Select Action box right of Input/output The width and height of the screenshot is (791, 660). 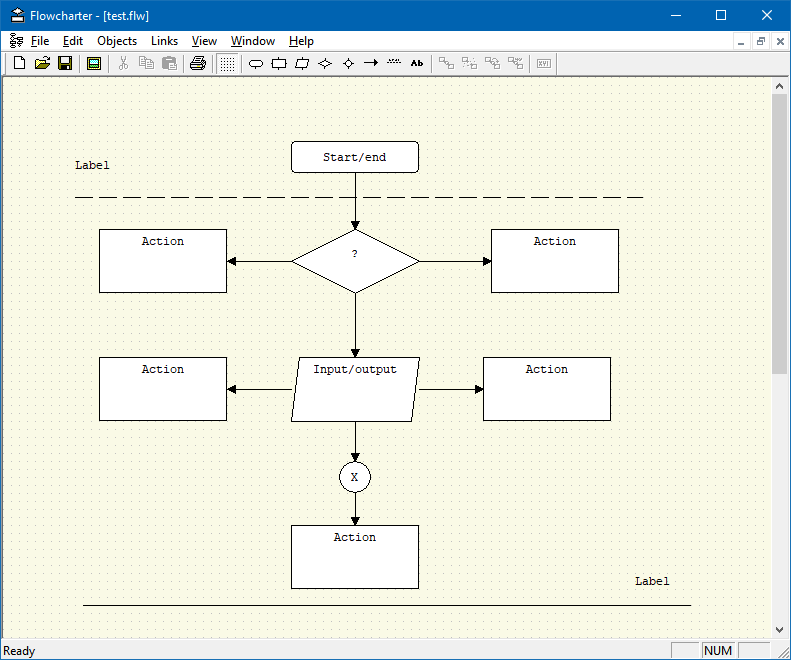tap(547, 389)
